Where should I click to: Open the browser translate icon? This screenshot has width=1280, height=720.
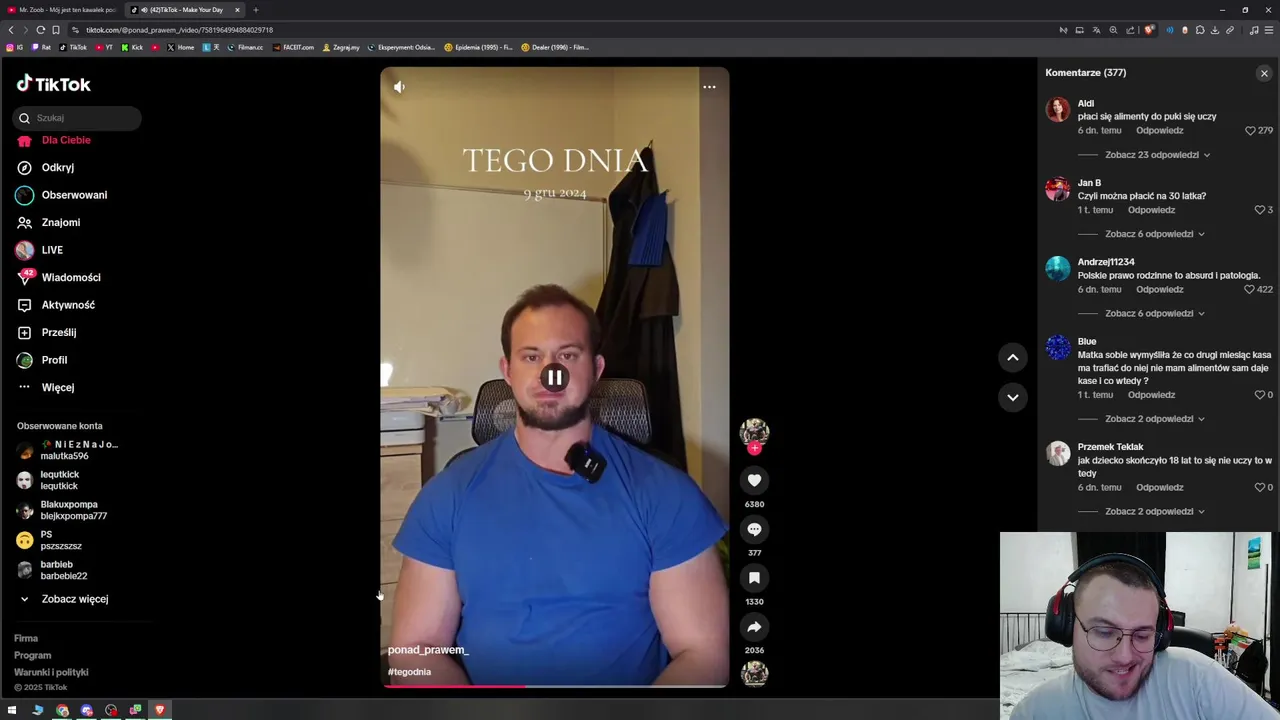tap(1096, 30)
